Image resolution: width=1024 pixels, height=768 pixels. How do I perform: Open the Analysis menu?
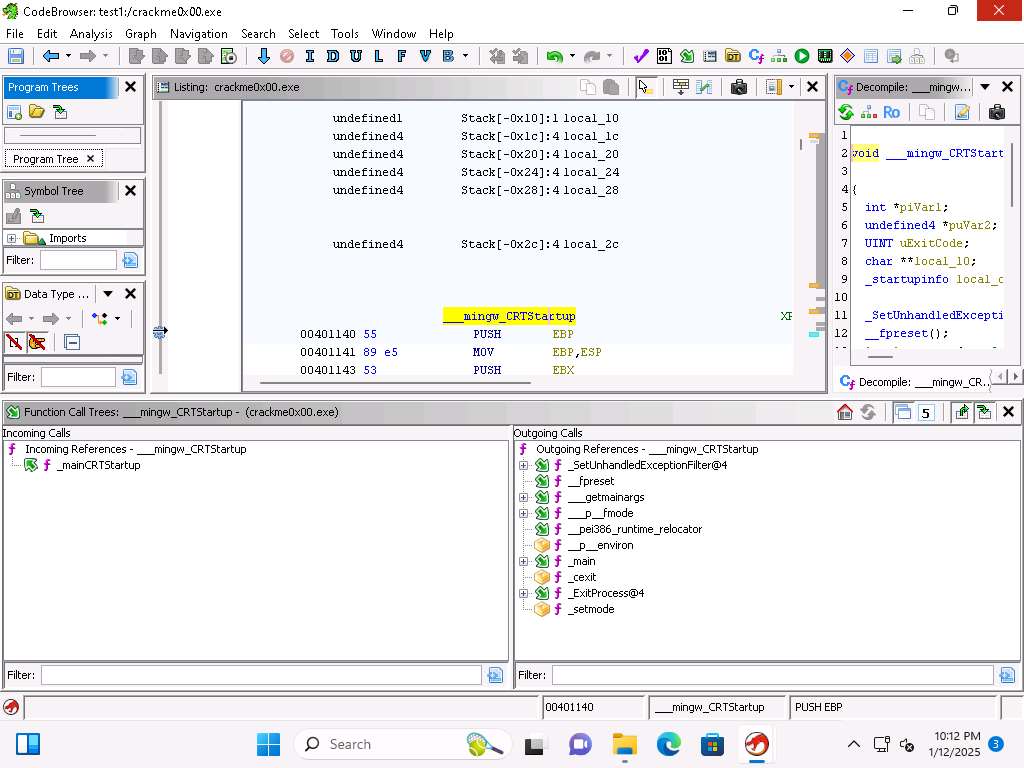[x=91, y=33]
